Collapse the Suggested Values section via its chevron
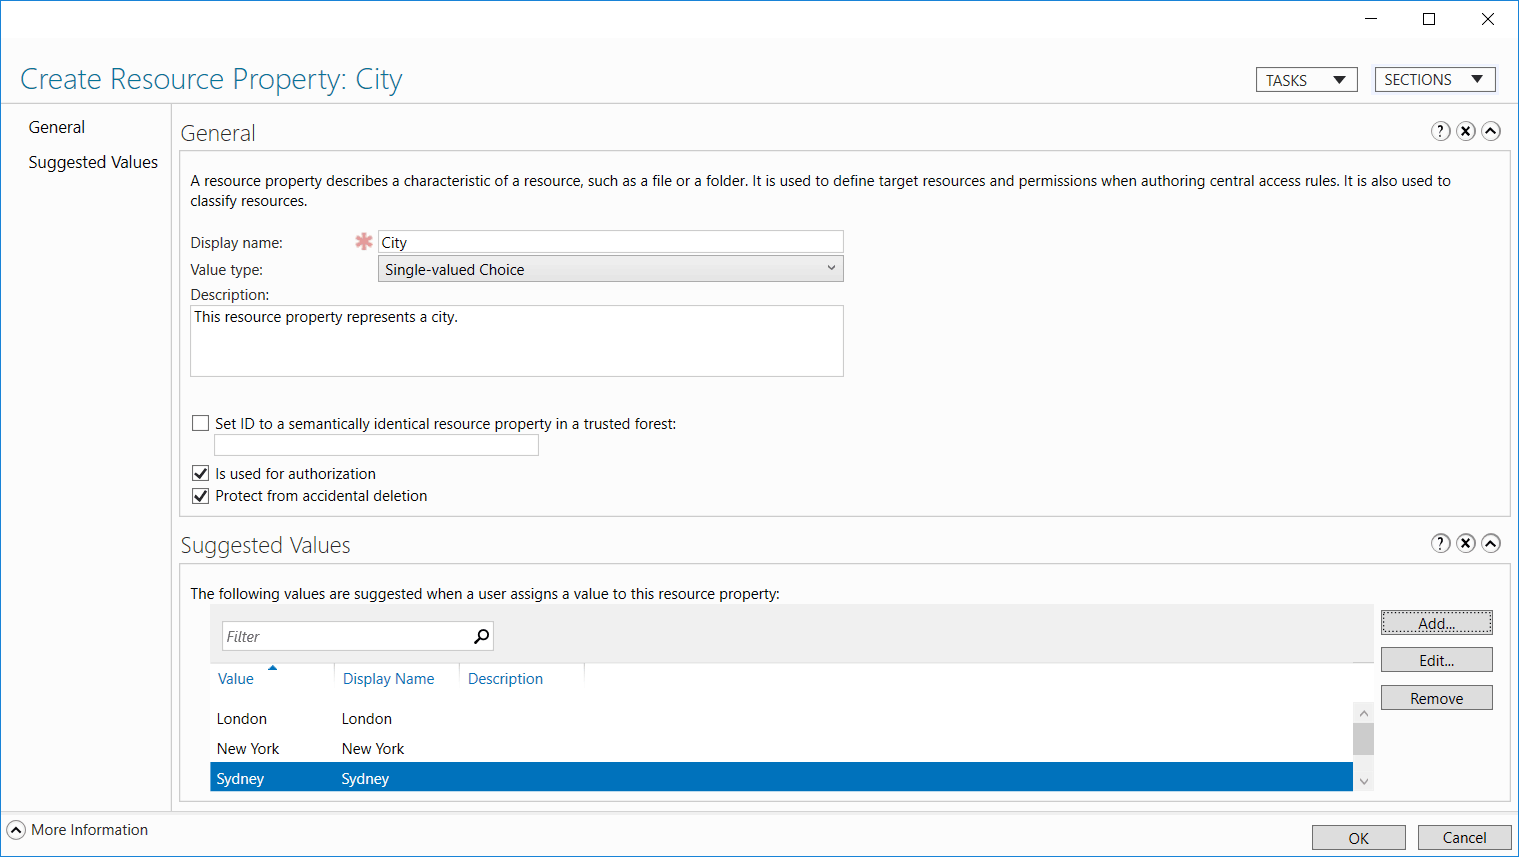 coord(1491,543)
